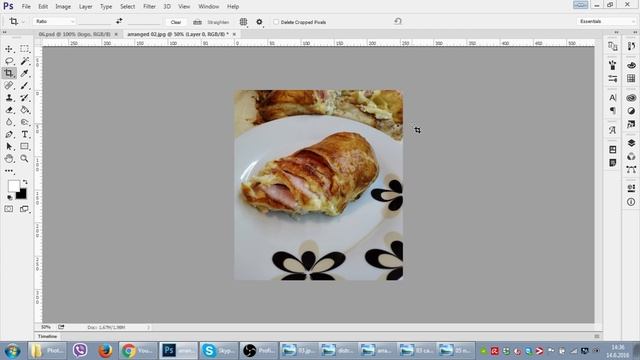Switch to the 06.psd document tab

coord(74,34)
